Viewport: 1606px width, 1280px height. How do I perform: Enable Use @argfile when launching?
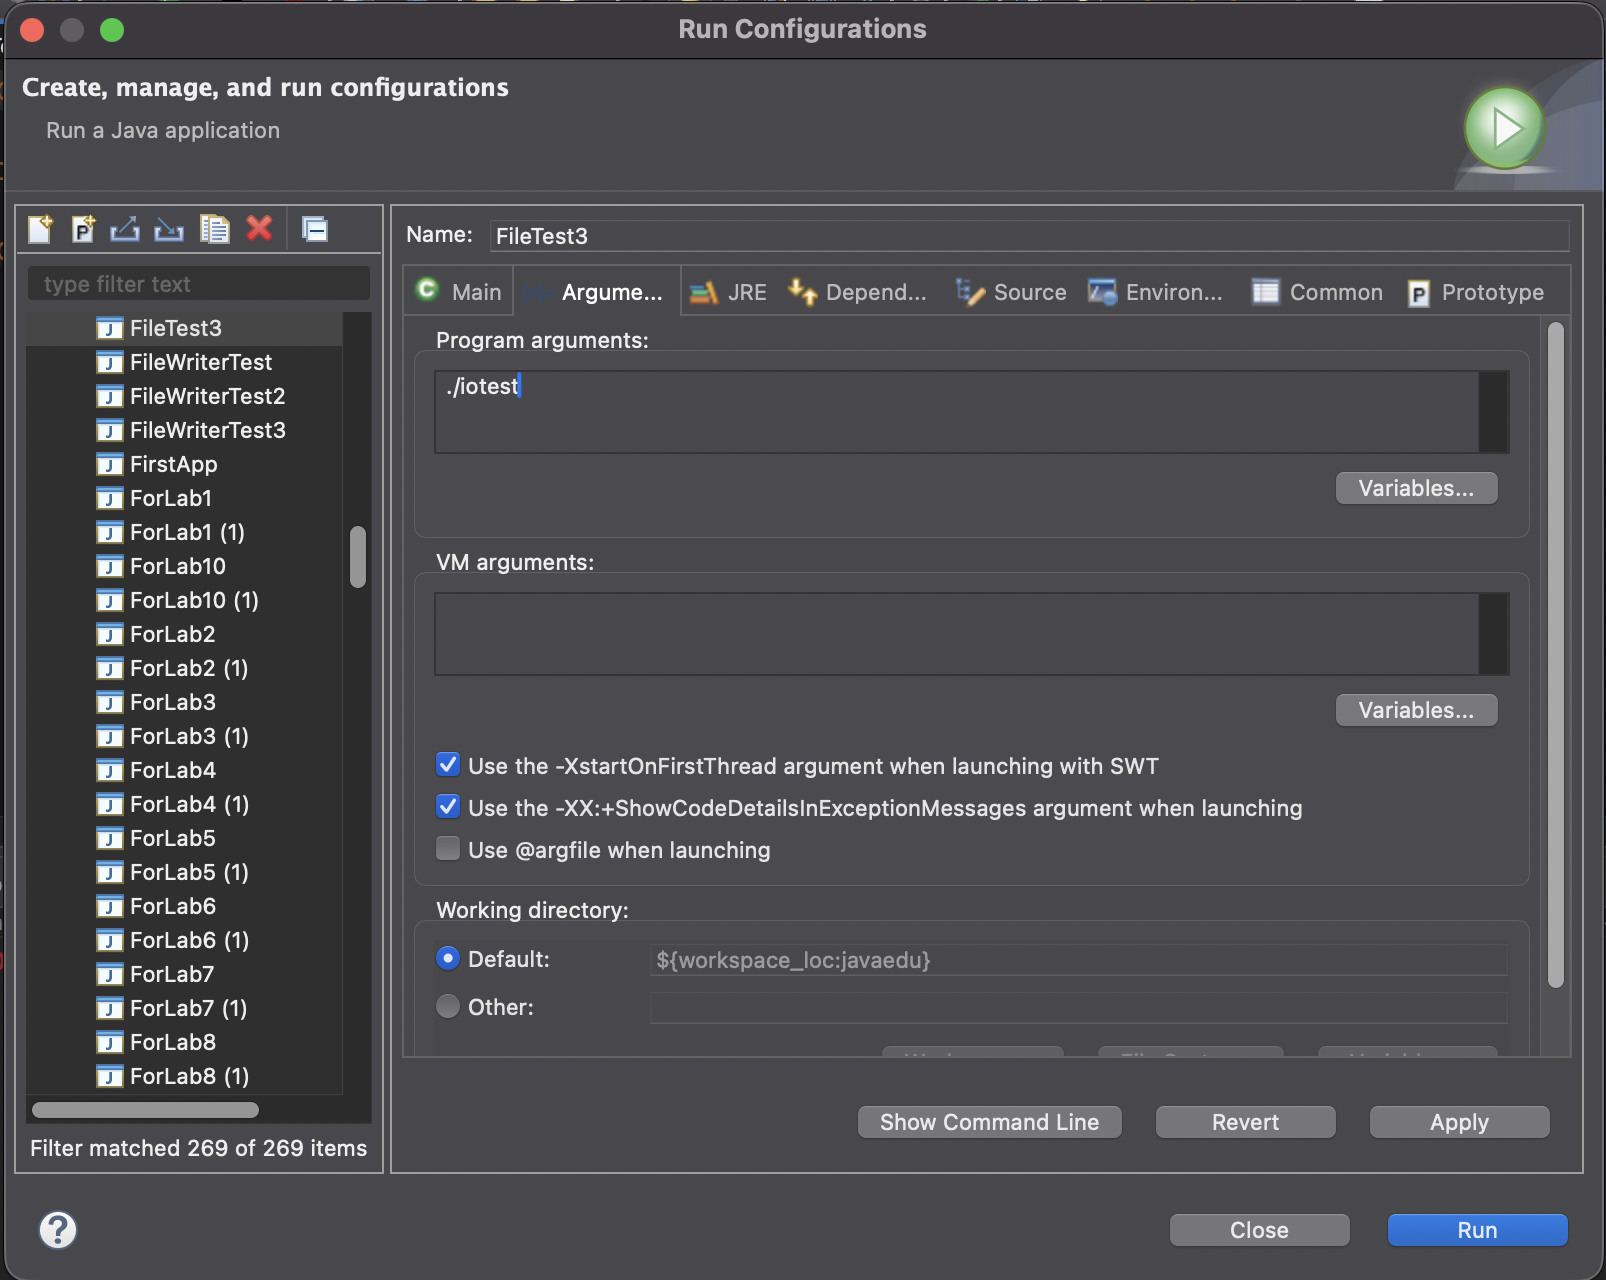448,849
